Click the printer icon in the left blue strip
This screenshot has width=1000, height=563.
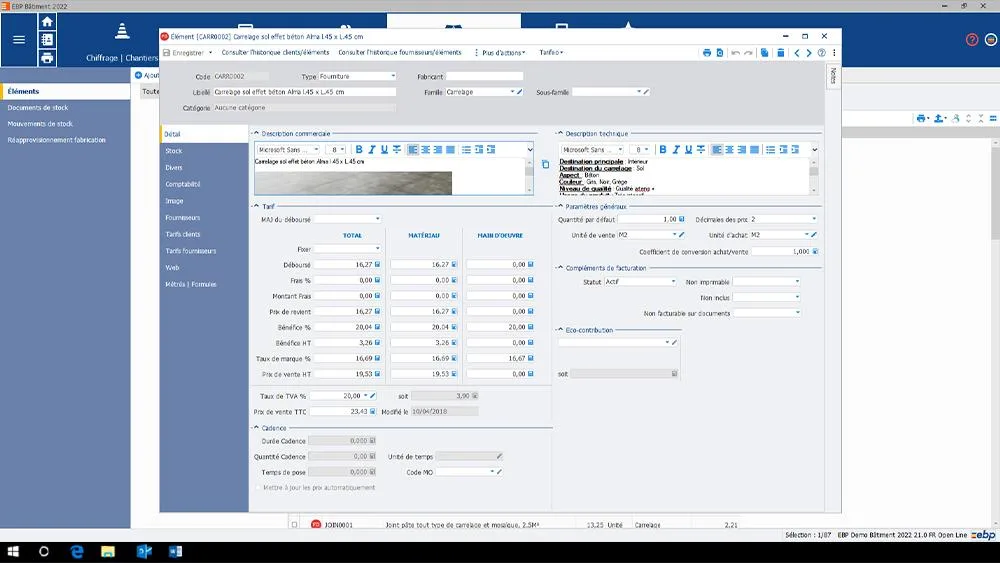pos(47,58)
